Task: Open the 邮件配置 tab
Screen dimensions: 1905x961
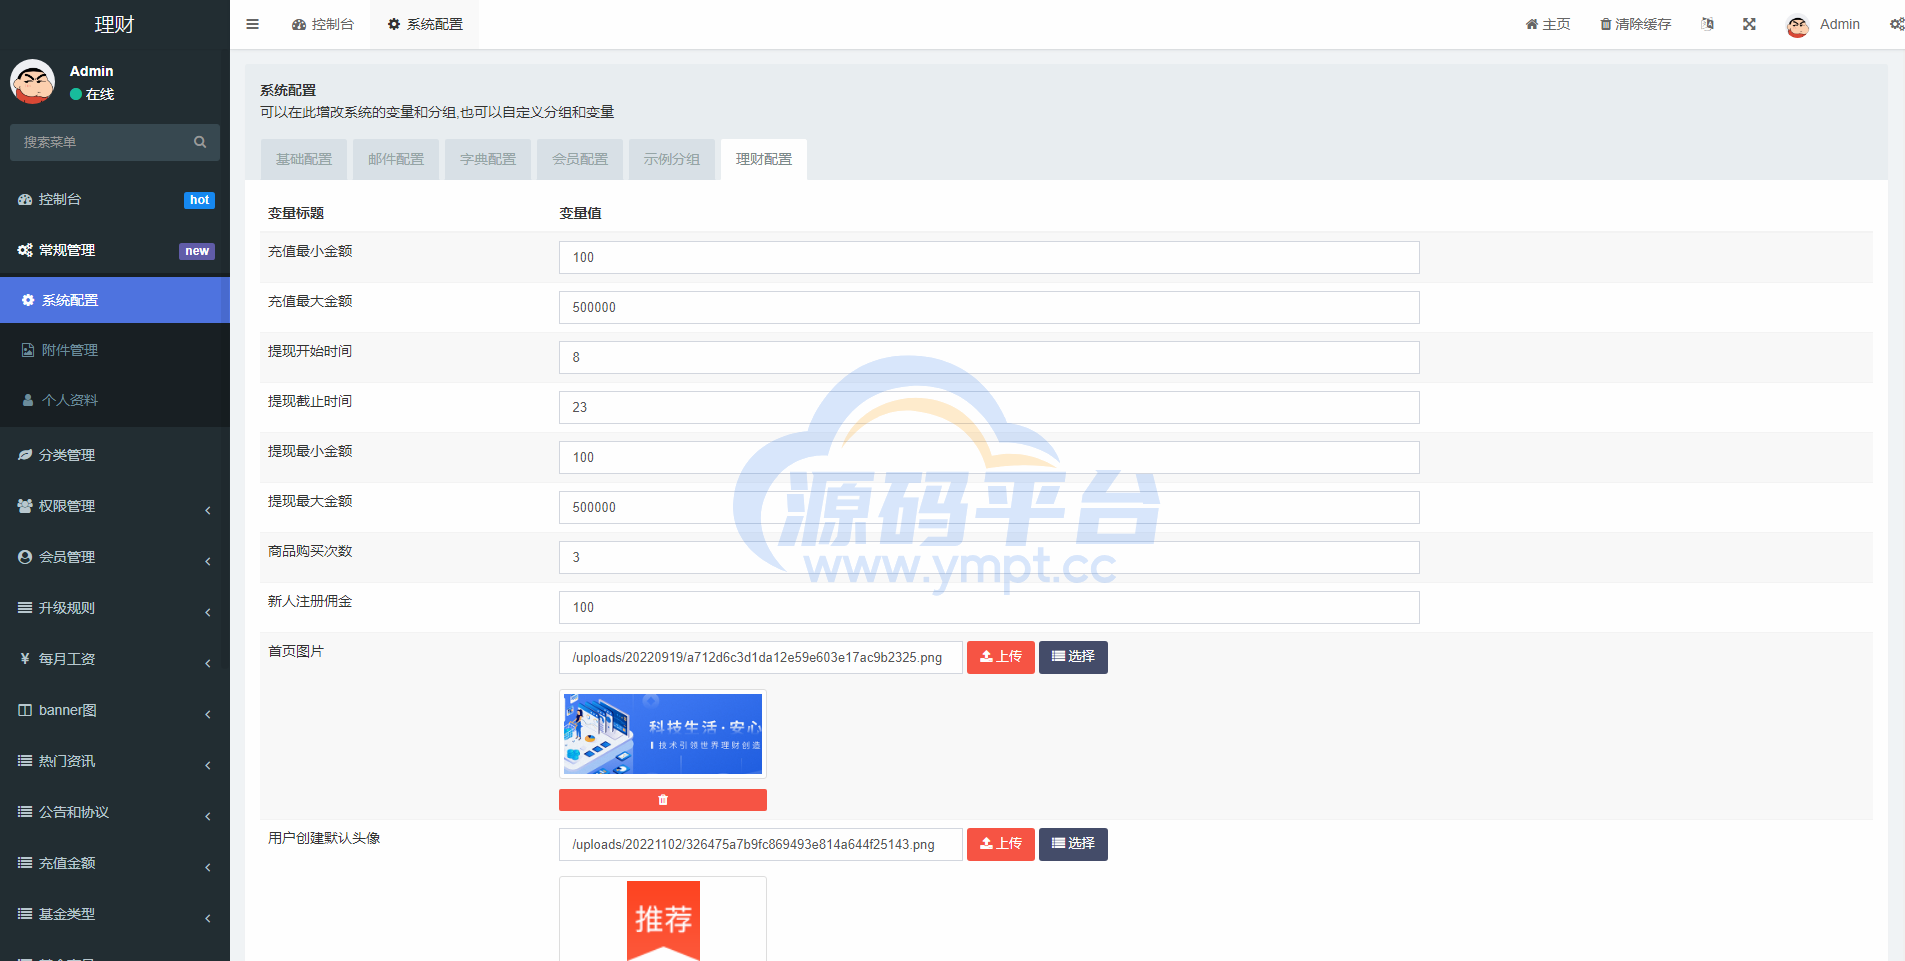Action: pos(396,159)
